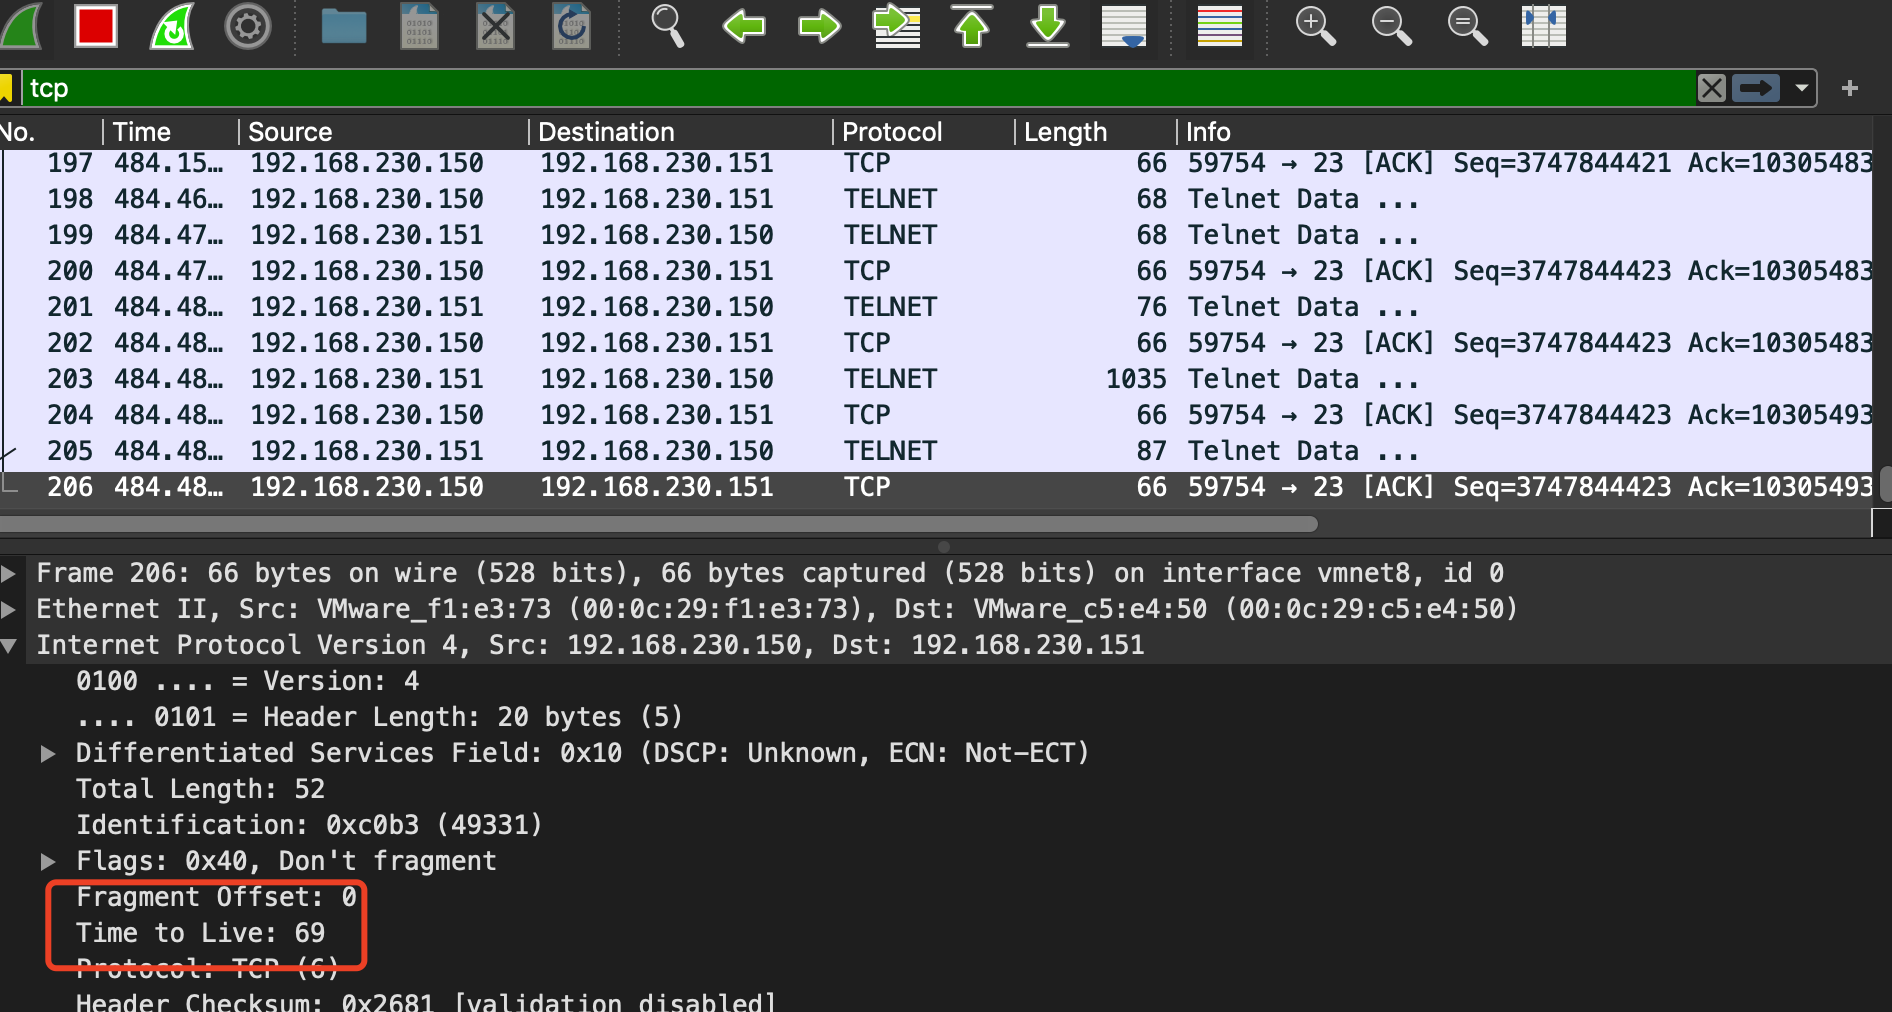Select packet 200 row
This screenshot has height=1012, width=1892.
(x=936, y=271)
